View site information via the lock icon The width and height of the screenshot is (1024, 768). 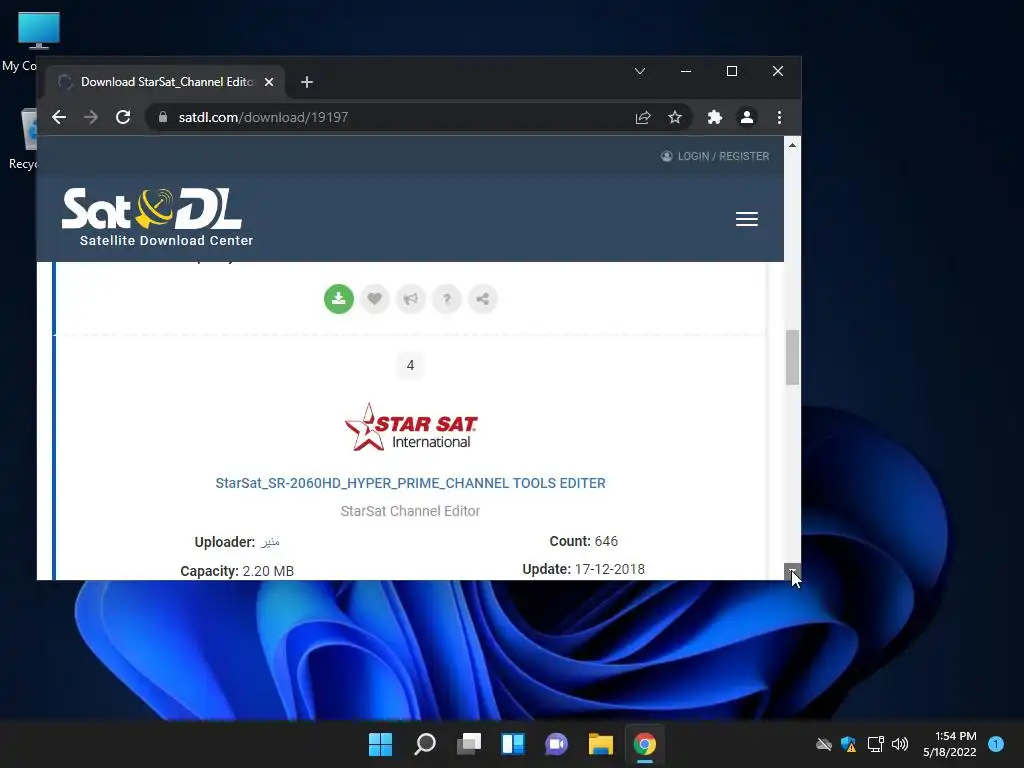click(x=163, y=117)
